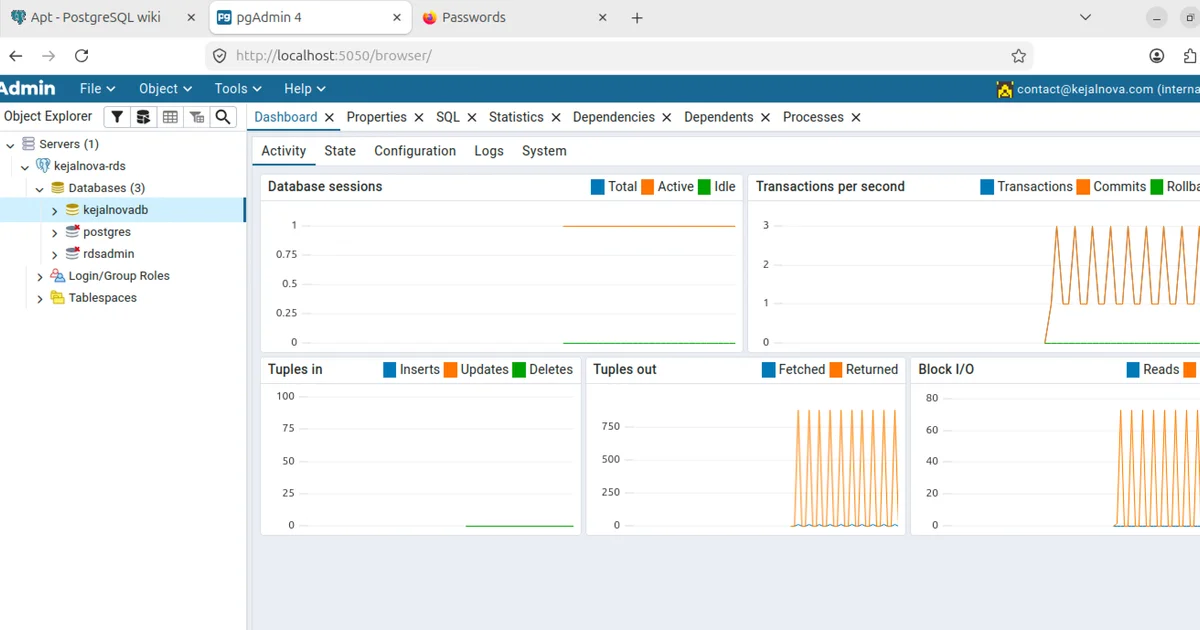Close the Properties tab
The image size is (1200, 630).
tap(418, 118)
